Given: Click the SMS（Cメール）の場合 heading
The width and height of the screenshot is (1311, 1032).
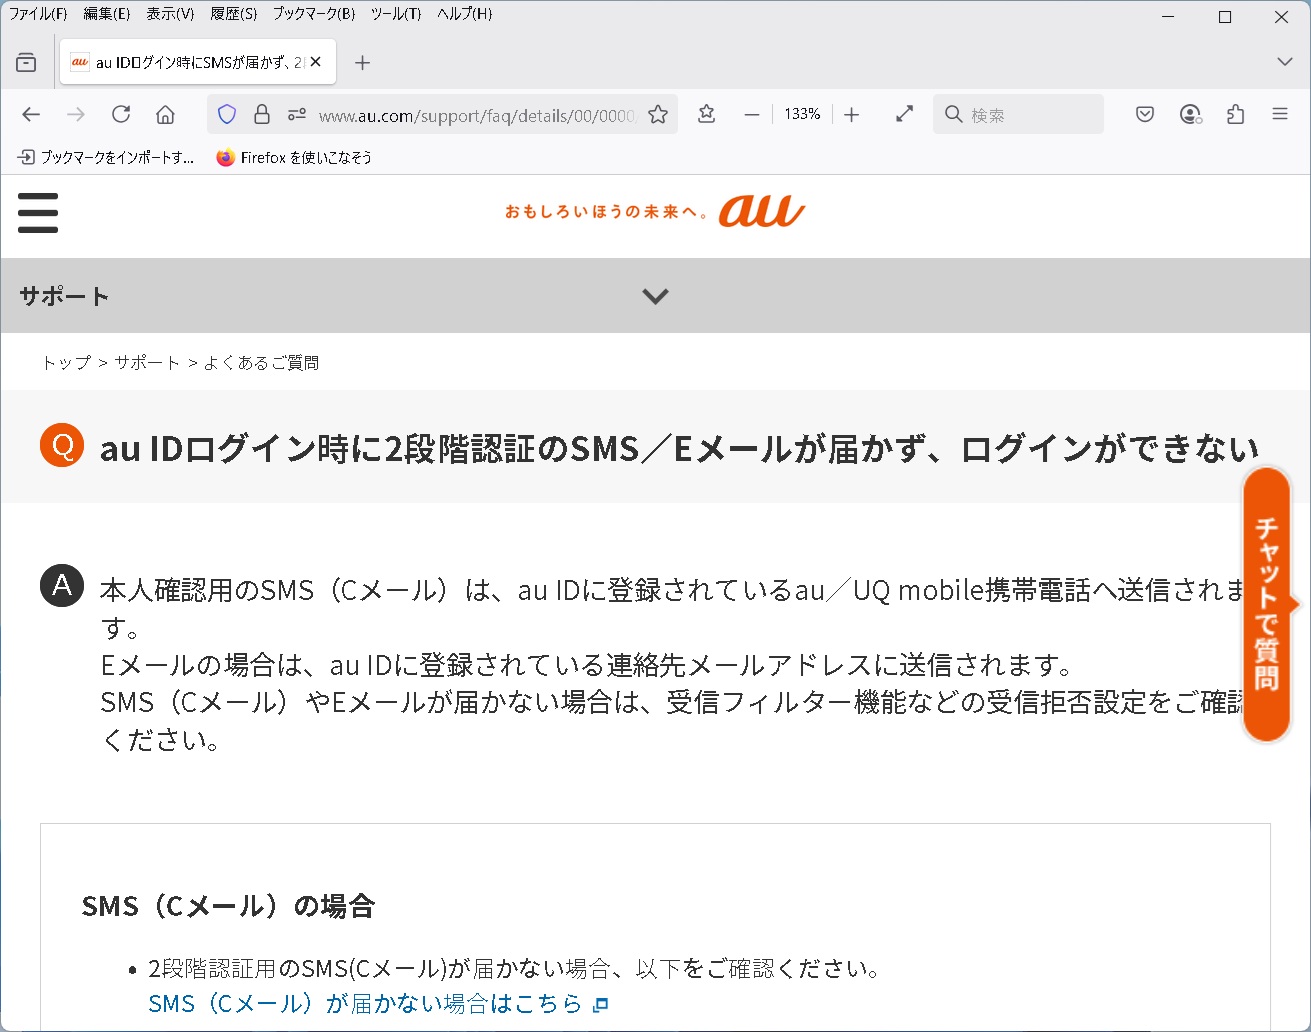Looking at the screenshot, I should point(228,906).
